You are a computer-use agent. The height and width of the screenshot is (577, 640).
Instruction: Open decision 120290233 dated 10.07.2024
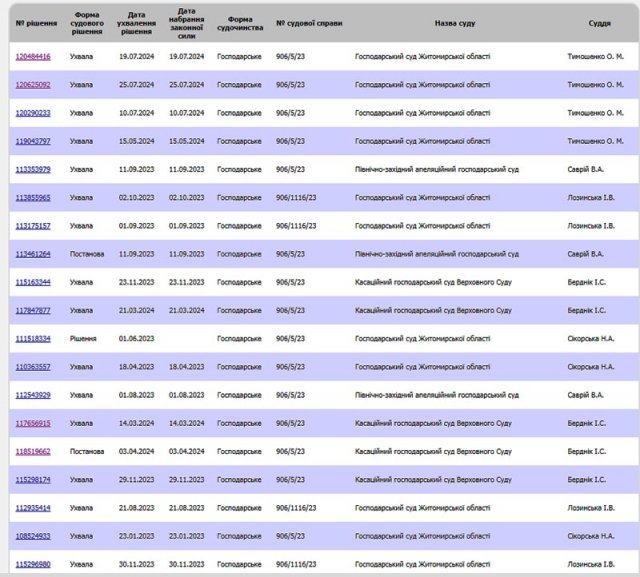tap(33, 113)
